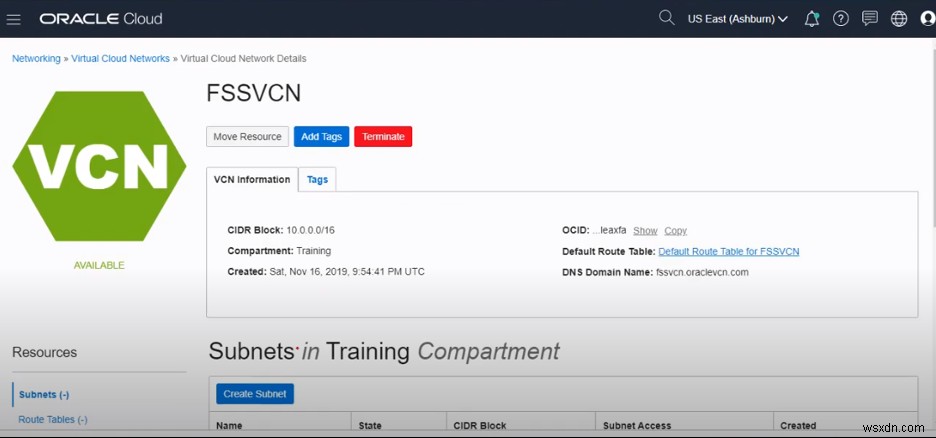Click the Add Tags button
The height and width of the screenshot is (438, 936).
[x=321, y=137]
